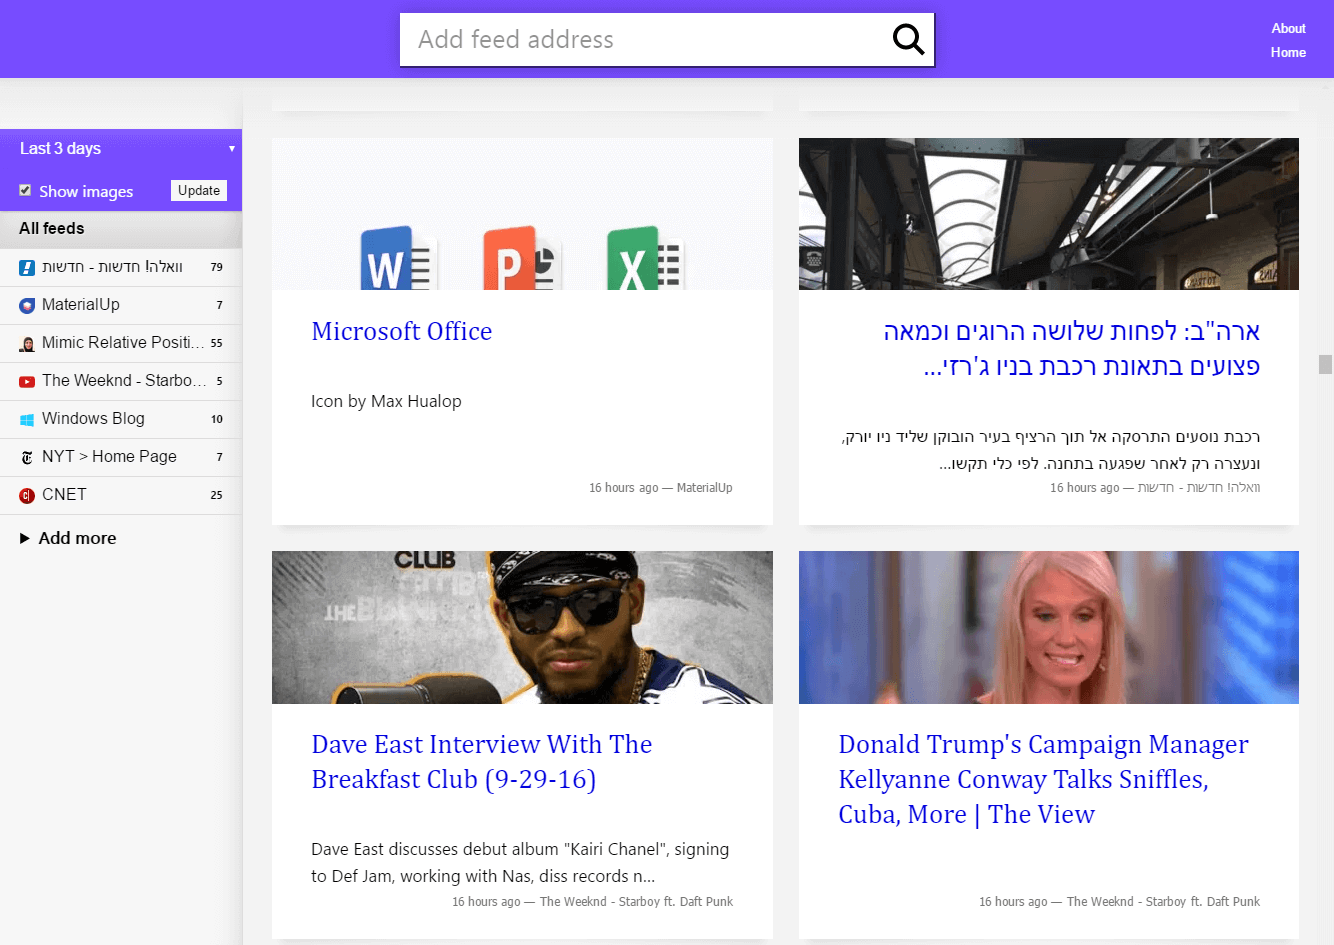Click the NYT Home Page feed icon
Image resolution: width=1334 pixels, height=945 pixels.
(x=27, y=457)
